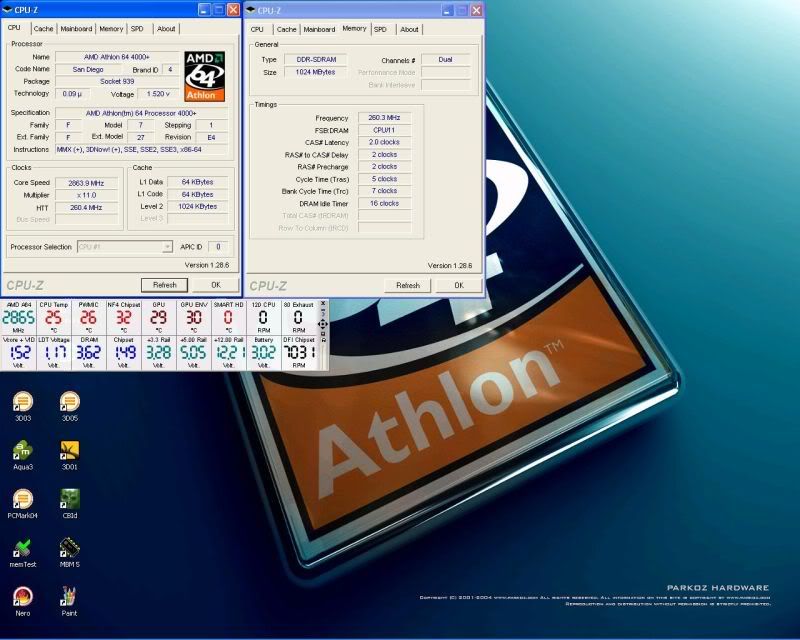
Task: Click the Code Name value 'San Diego'
Action: coord(88,69)
